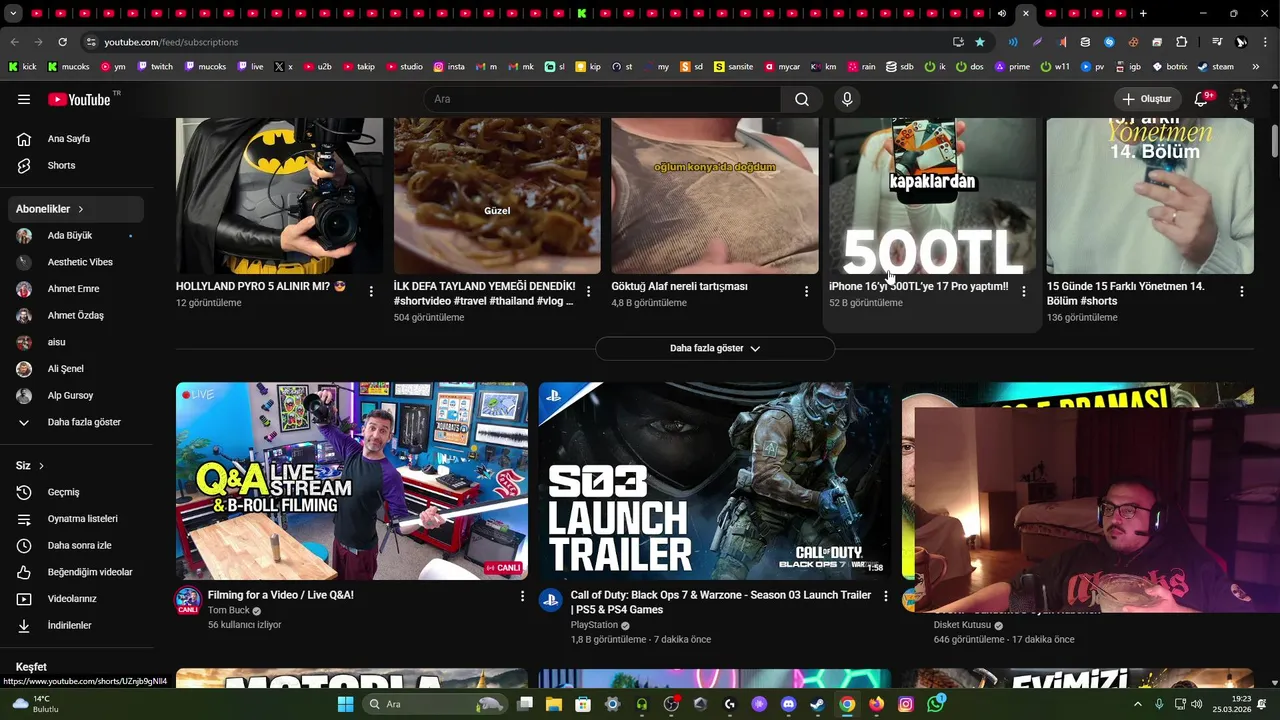
Task: Open more options for Call of Duty trailer
Action: point(885,596)
